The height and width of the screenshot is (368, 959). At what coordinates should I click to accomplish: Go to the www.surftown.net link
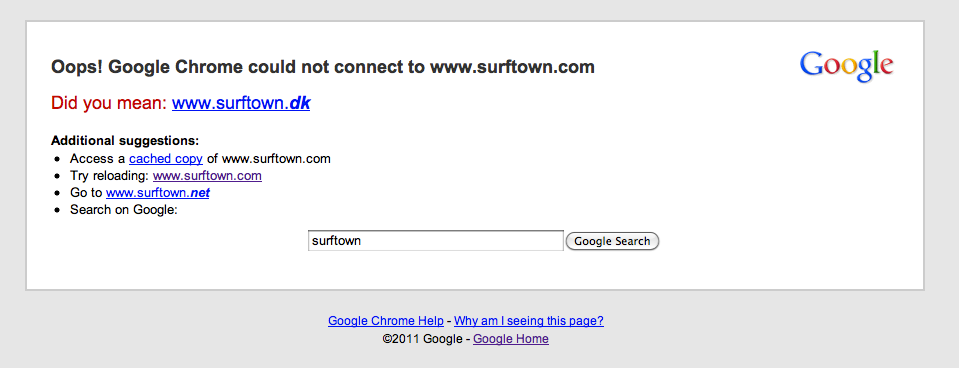point(158,193)
